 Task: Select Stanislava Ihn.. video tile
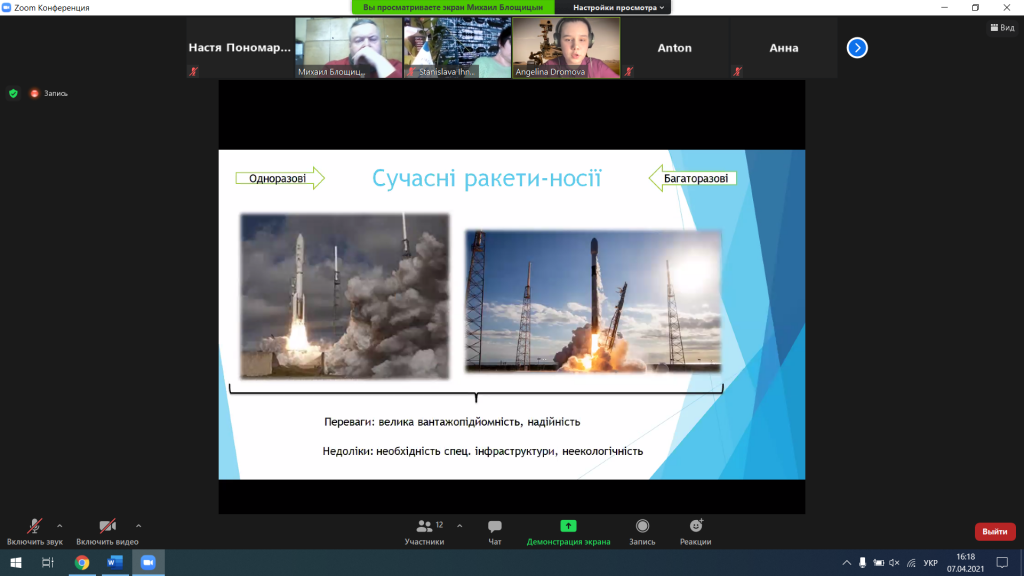[x=457, y=48]
